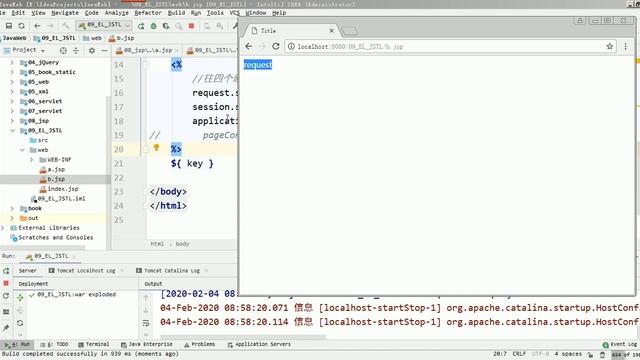The height and width of the screenshot is (360, 640).
Task: Click the CRLF line separator indicator
Action: tap(519, 354)
